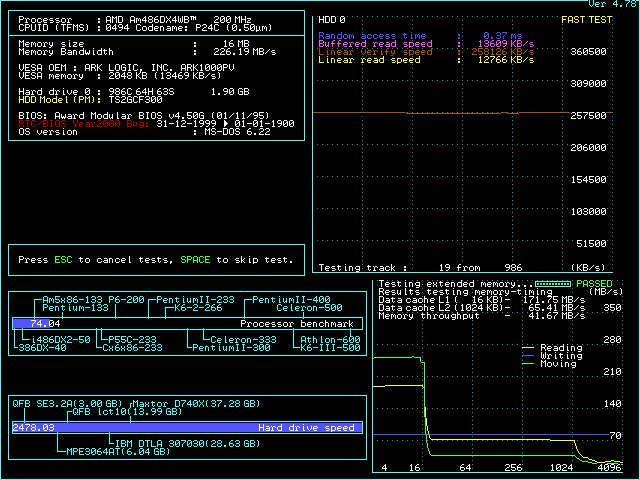Click the Celeron-500 benchmark marker
The image size is (640, 480).
(x=309, y=308)
